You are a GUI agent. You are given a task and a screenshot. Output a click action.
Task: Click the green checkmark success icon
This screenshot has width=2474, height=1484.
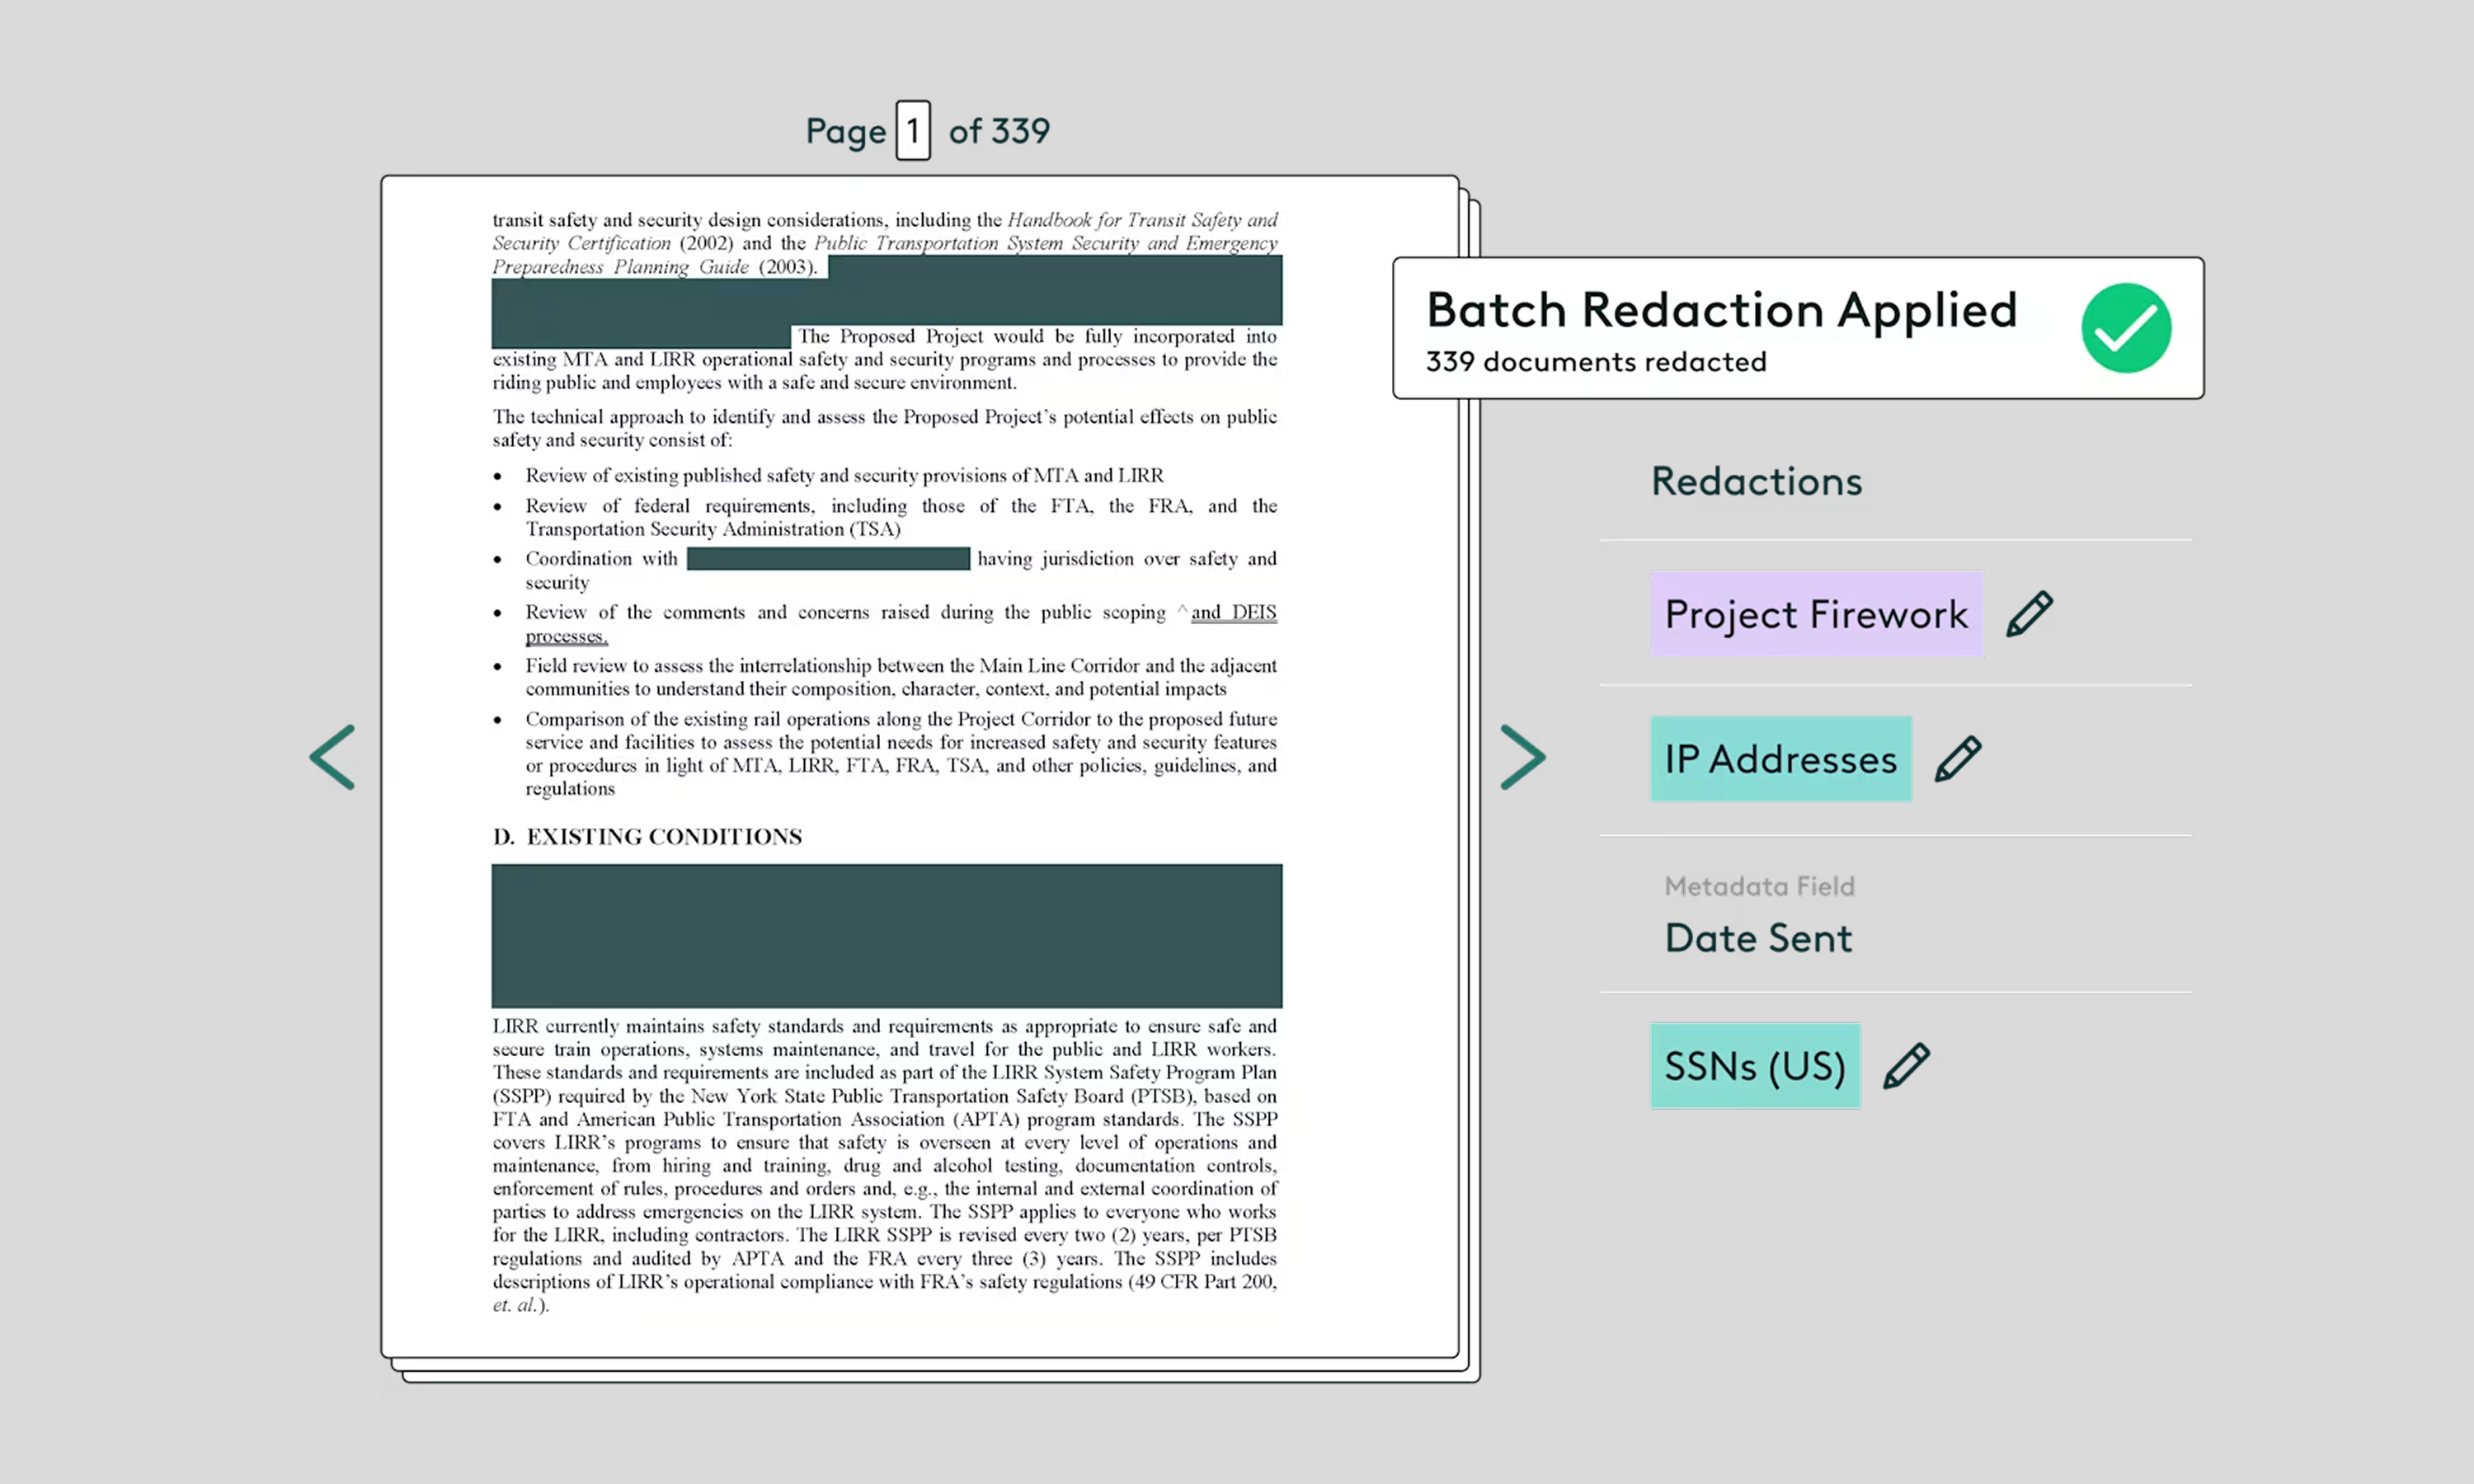(x=2125, y=328)
